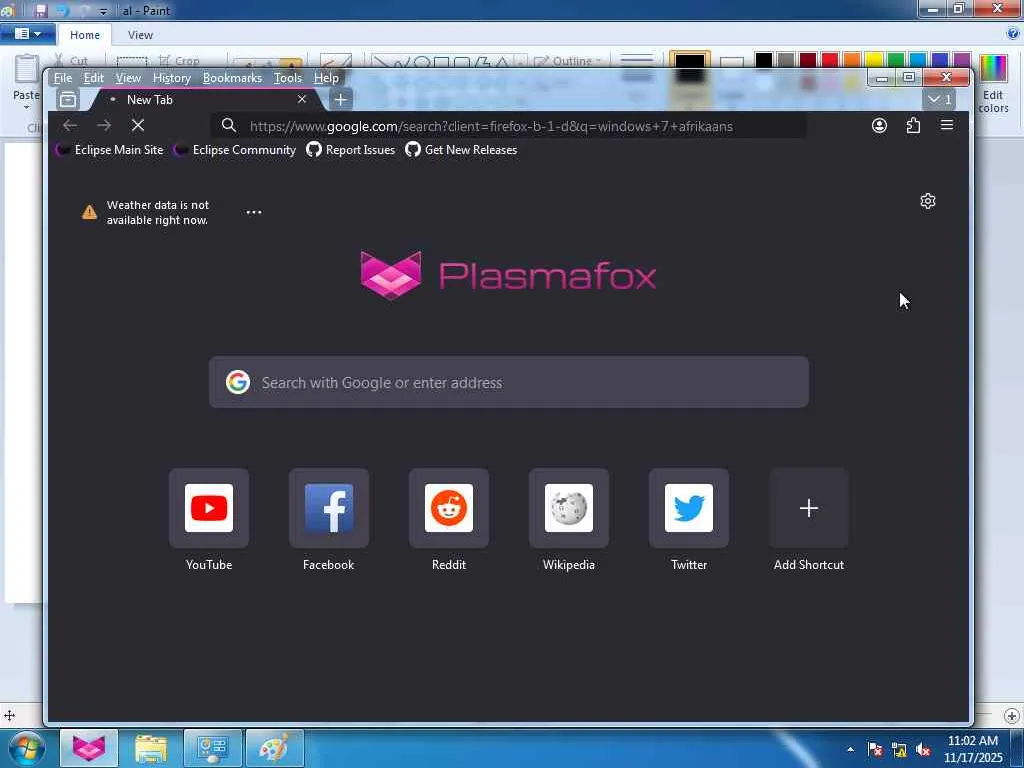Focus the google.com URL address bar

(508, 126)
